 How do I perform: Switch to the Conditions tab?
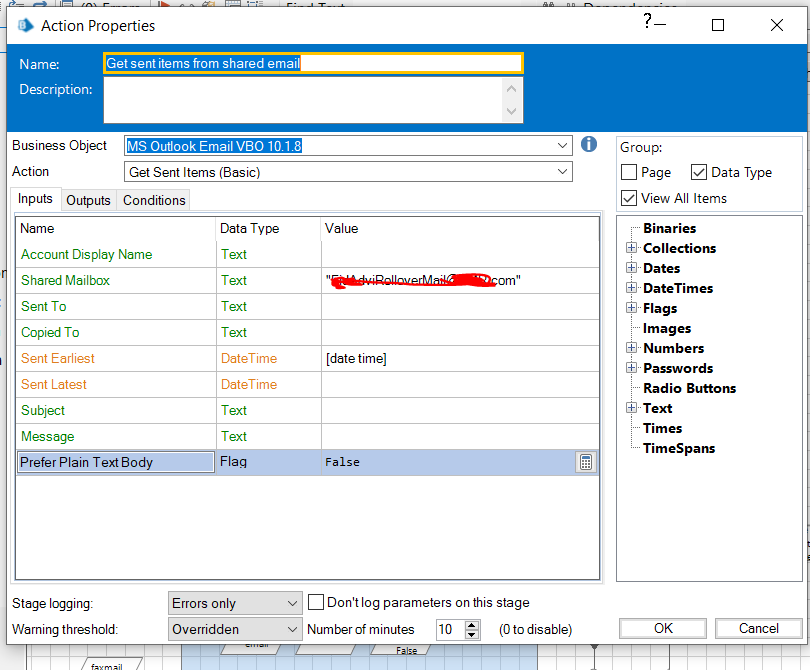click(154, 200)
